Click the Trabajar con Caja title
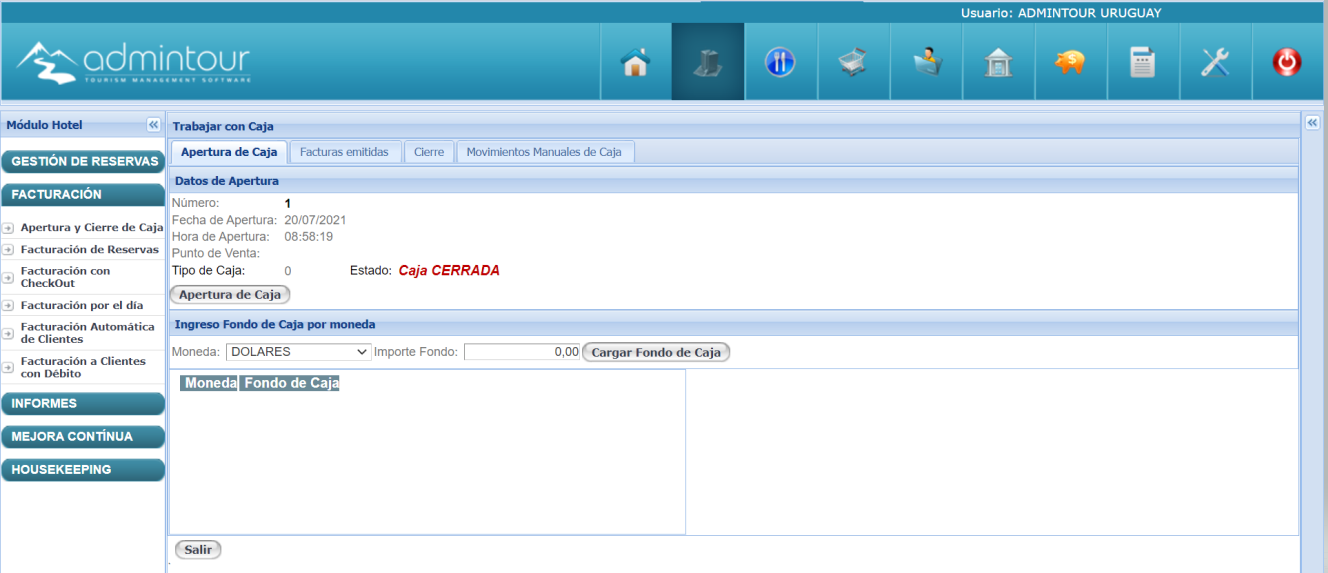The height and width of the screenshot is (573, 1328). point(223,127)
